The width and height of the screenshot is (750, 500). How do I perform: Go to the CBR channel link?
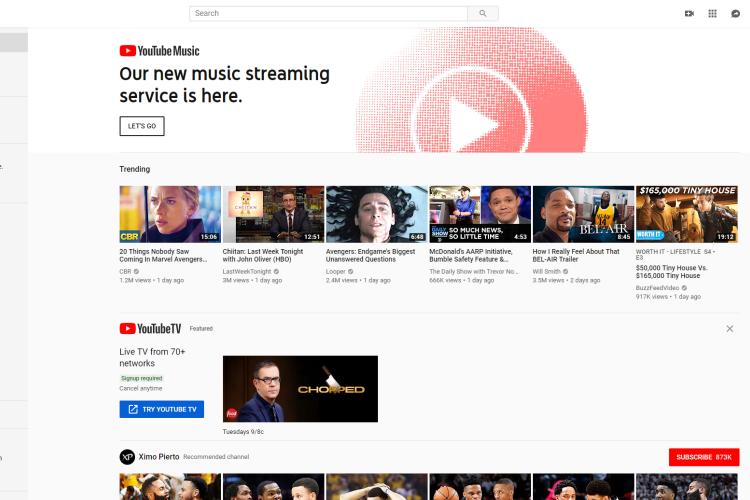125,271
